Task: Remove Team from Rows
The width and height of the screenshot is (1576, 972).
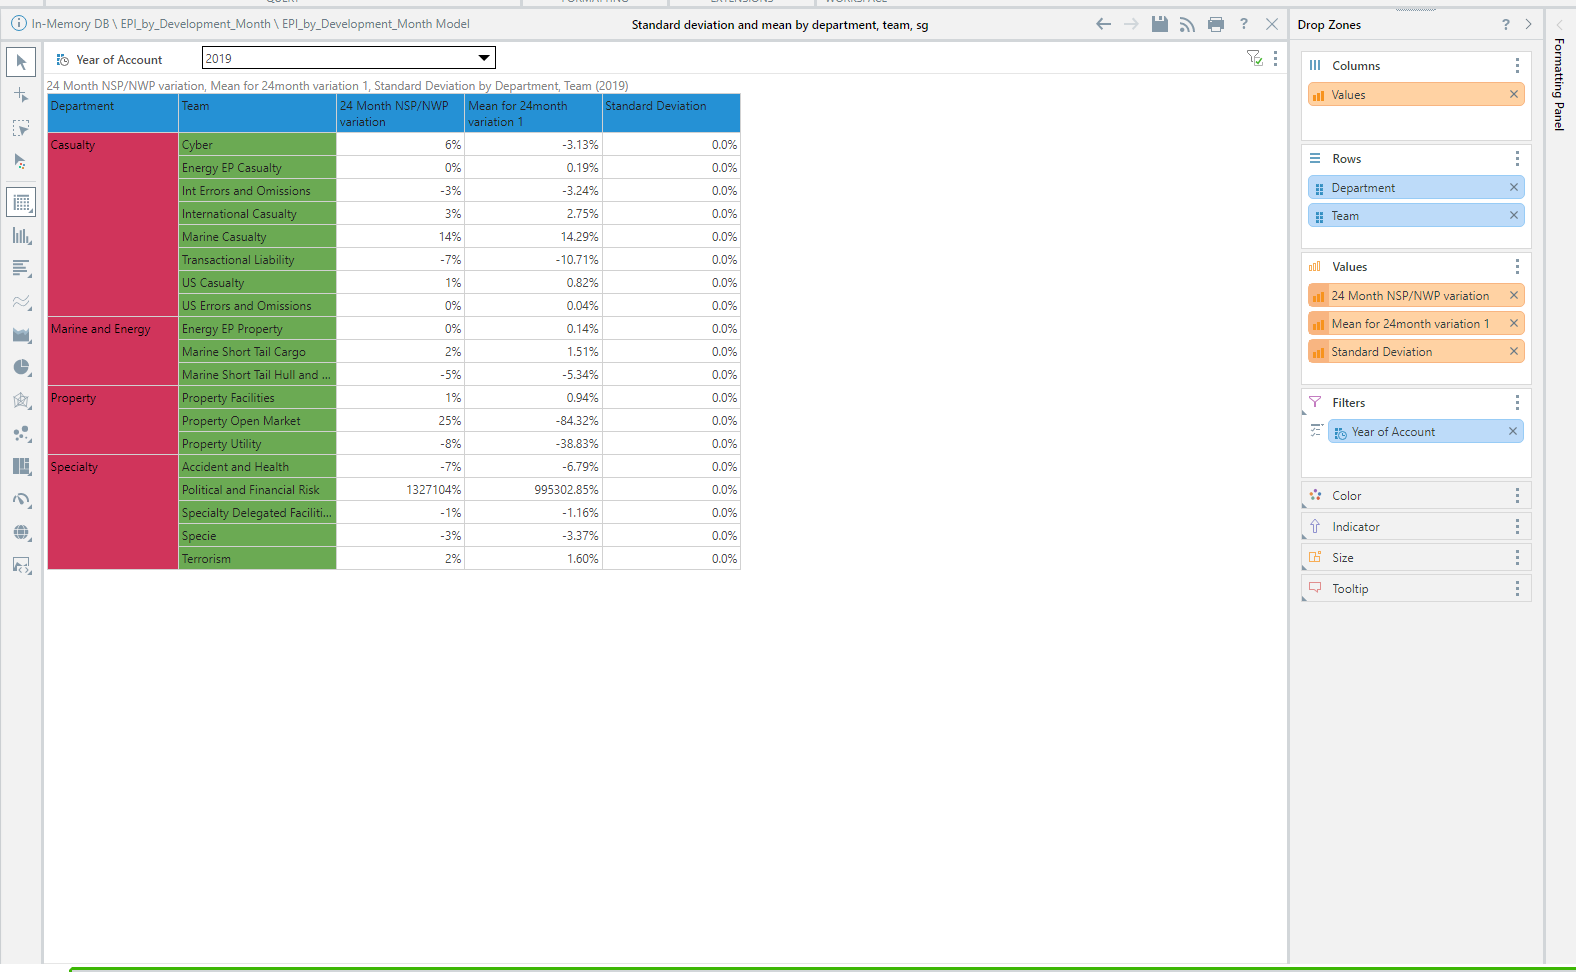Action: [1514, 215]
